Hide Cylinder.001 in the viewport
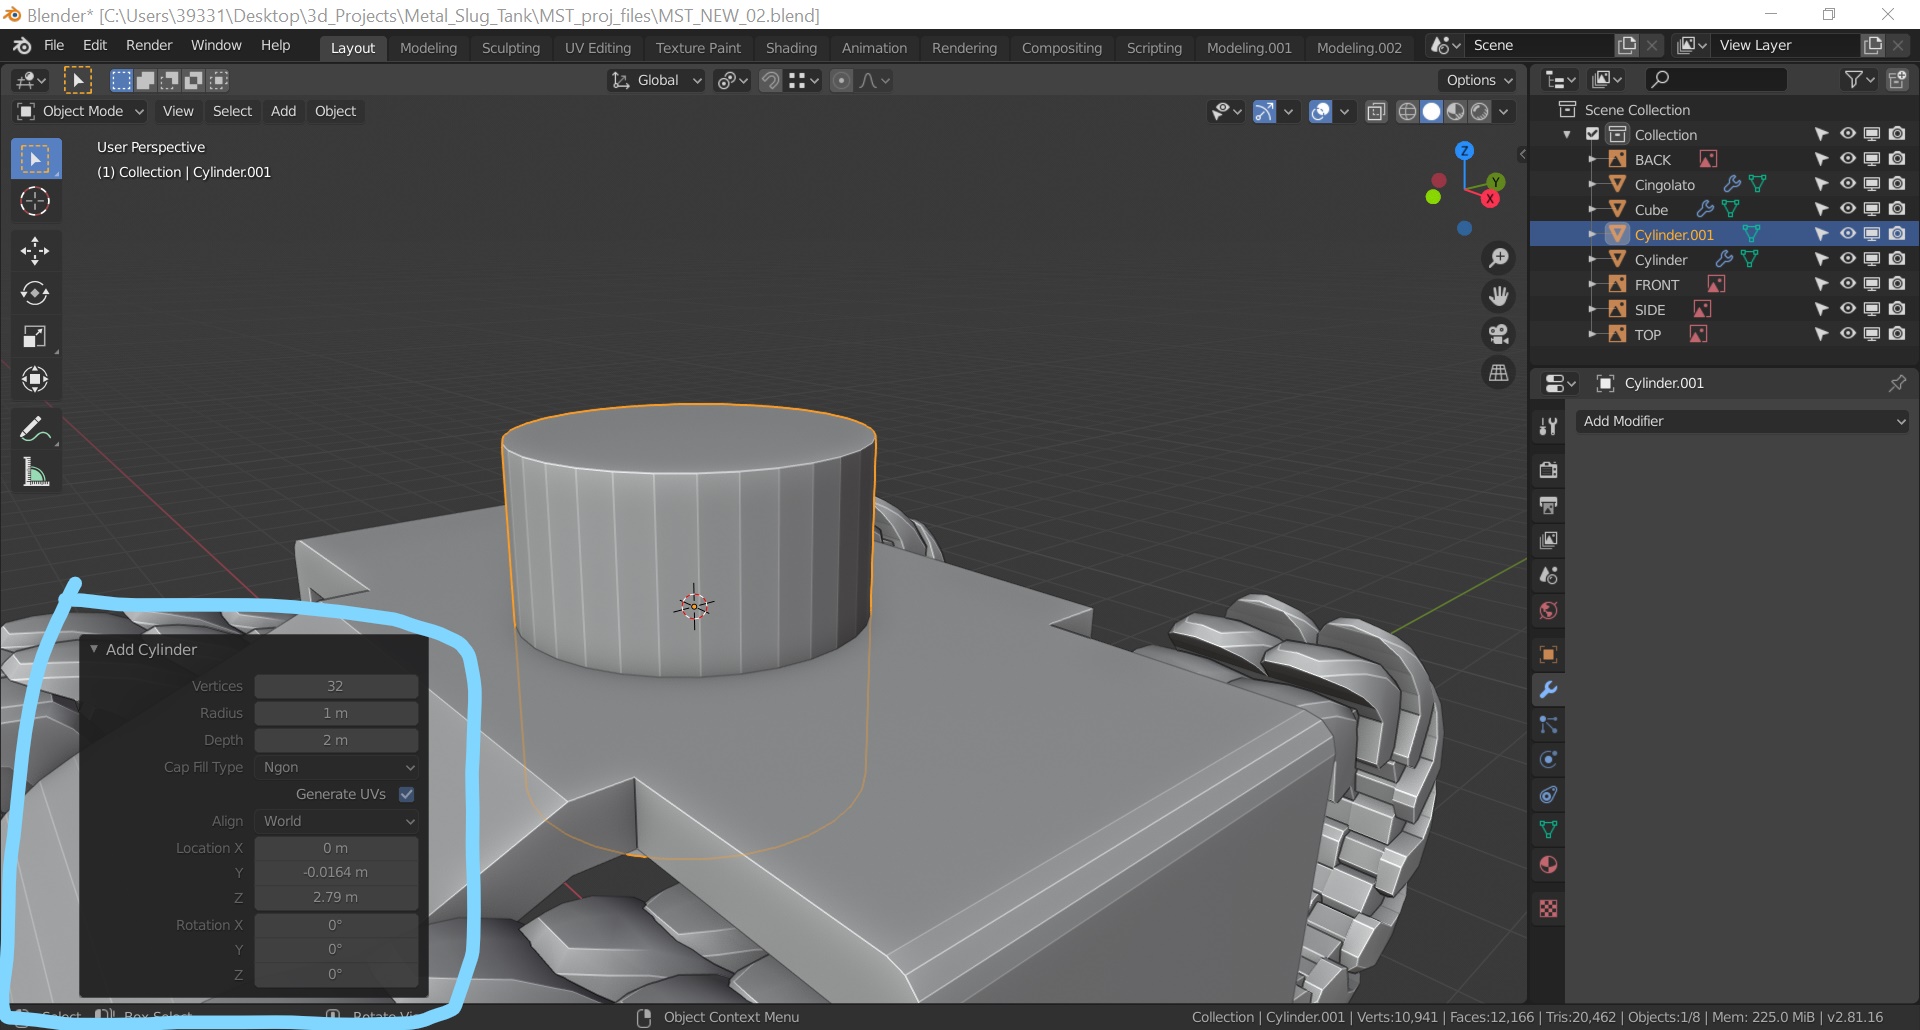Screen dimensions: 1920x1030 coord(1847,234)
